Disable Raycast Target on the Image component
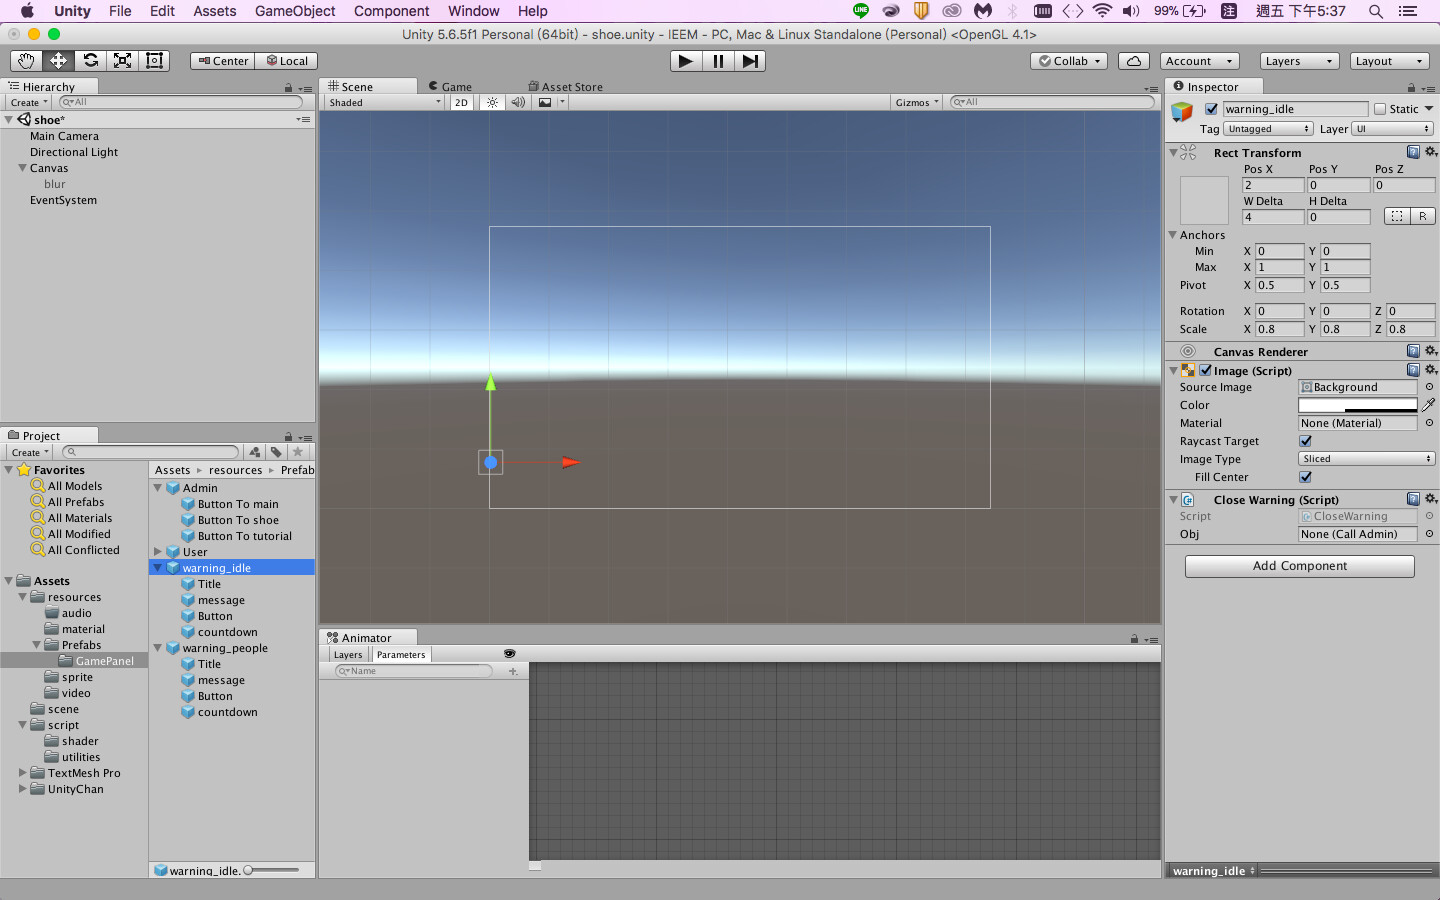This screenshot has width=1440, height=900. pos(1306,441)
